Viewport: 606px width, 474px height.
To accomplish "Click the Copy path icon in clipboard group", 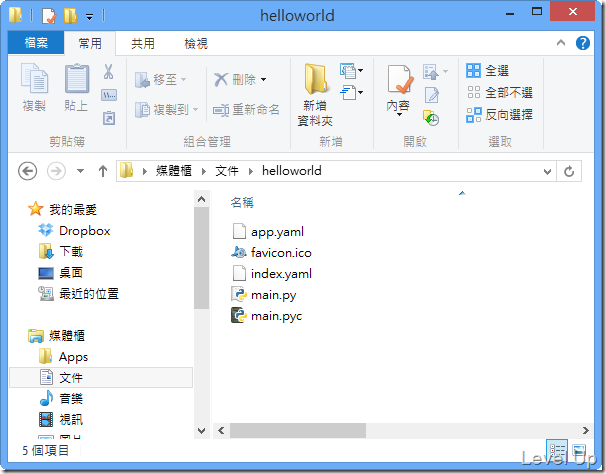I will coord(109,95).
